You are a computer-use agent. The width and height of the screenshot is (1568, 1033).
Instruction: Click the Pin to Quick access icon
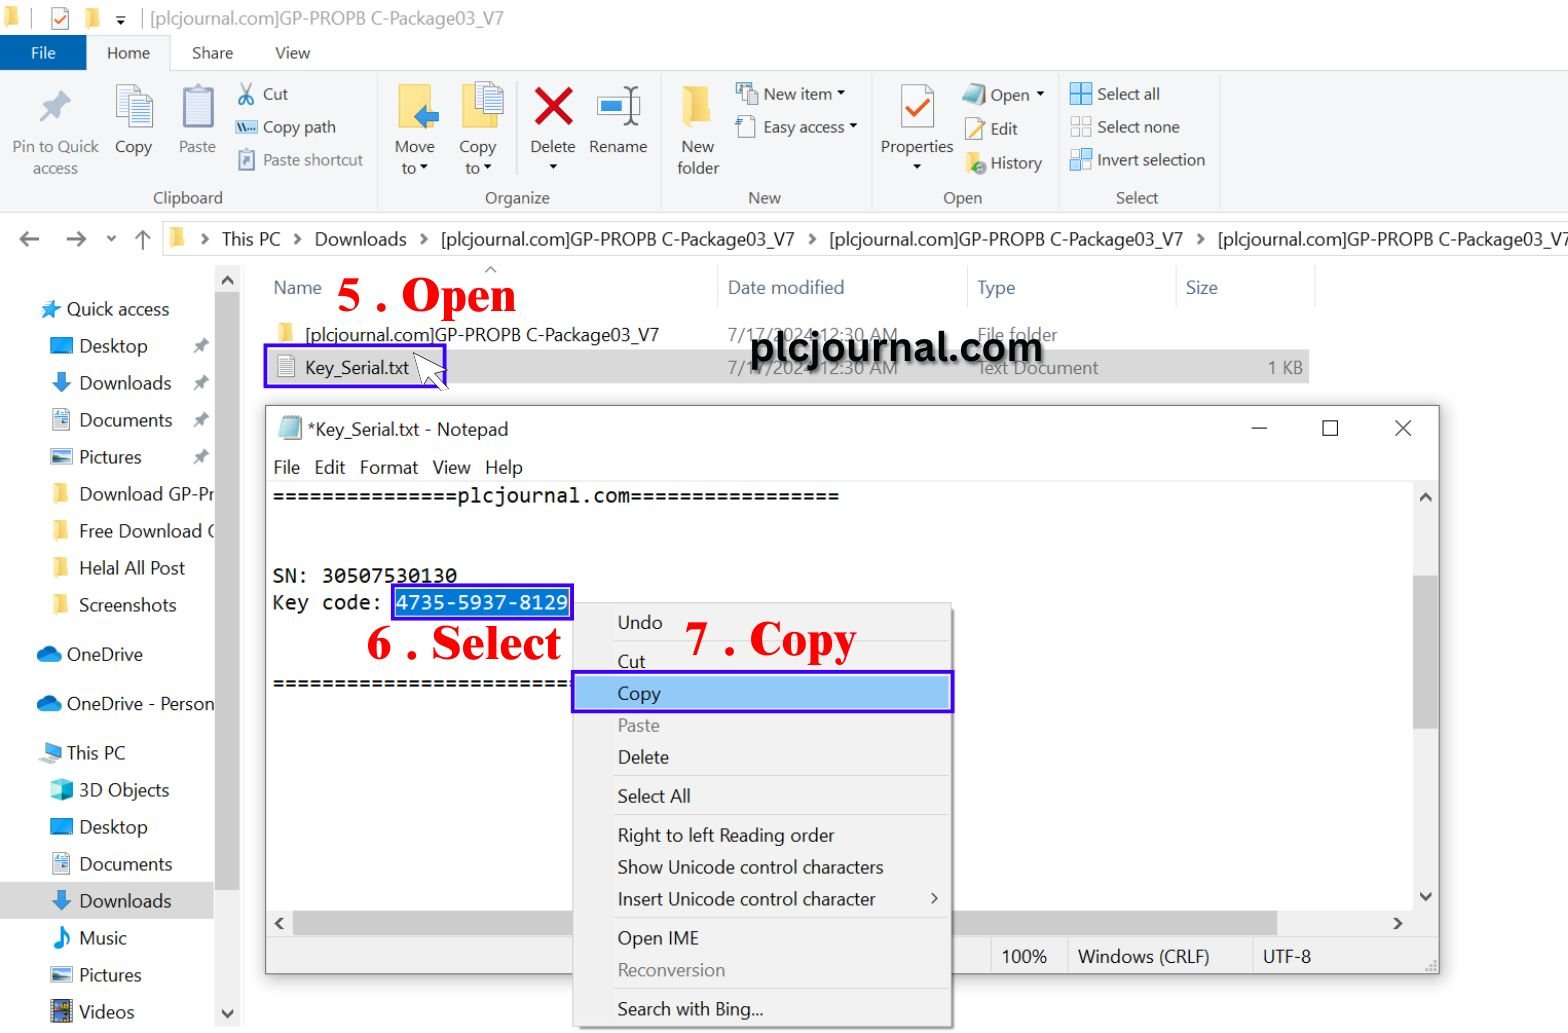[55, 108]
